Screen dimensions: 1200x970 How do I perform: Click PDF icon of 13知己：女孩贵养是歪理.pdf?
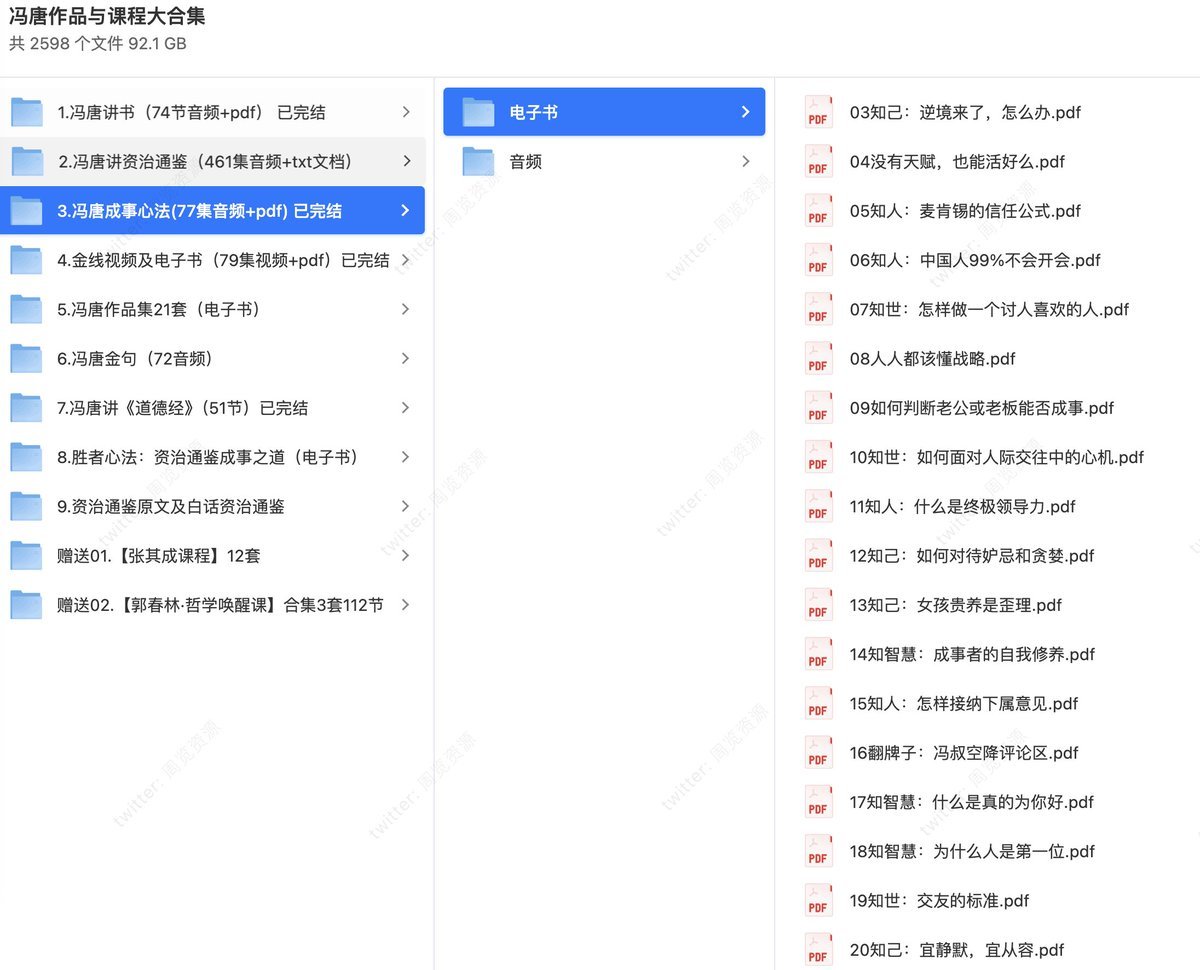click(x=819, y=605)
